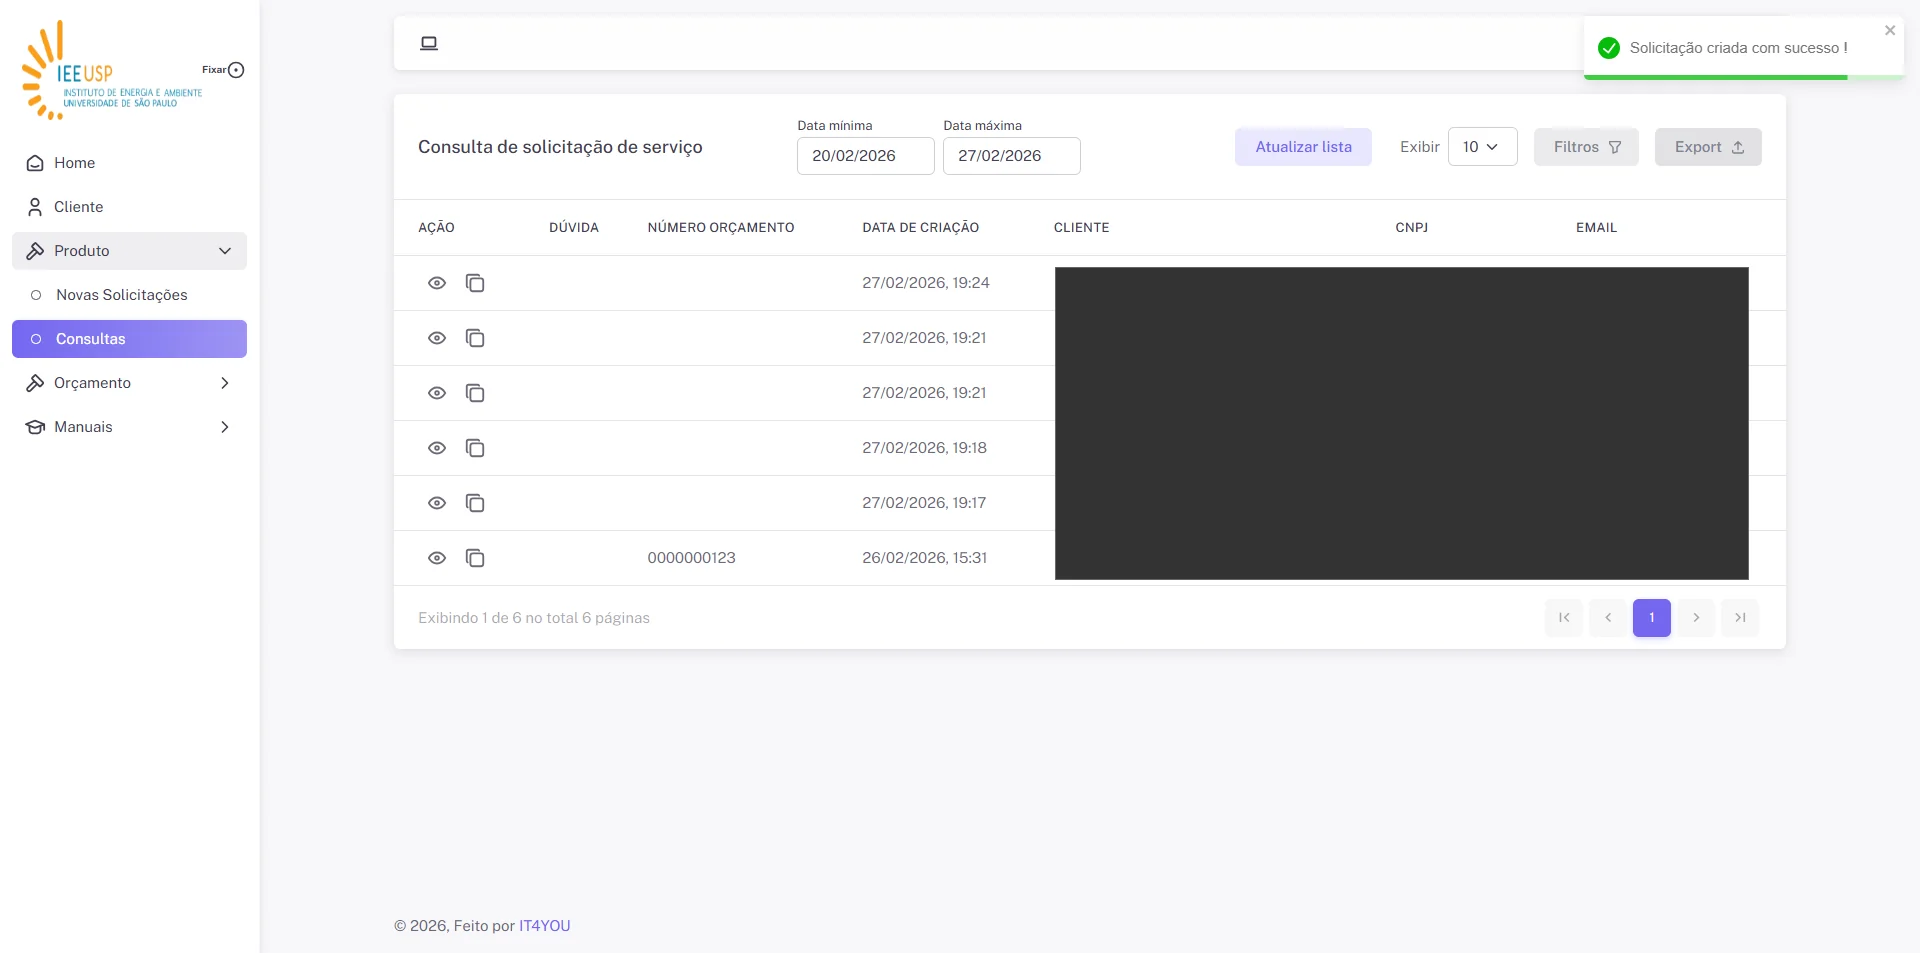Screen dimensions: 1920x953
Task: Toggle the Fixar sidebar pin
Action: click(236, 70)
